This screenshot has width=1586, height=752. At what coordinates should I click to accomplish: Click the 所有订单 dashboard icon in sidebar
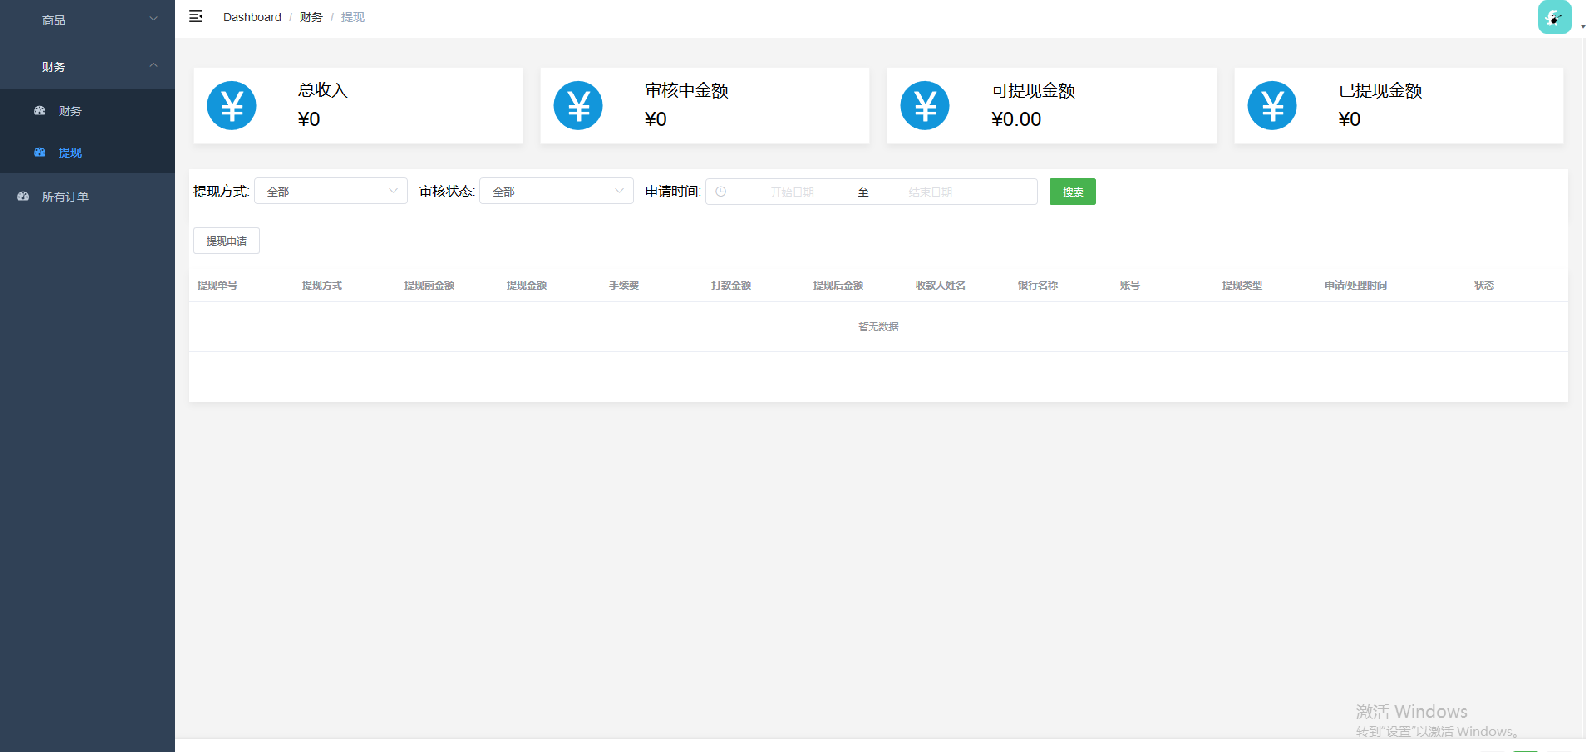click(23, 197)
